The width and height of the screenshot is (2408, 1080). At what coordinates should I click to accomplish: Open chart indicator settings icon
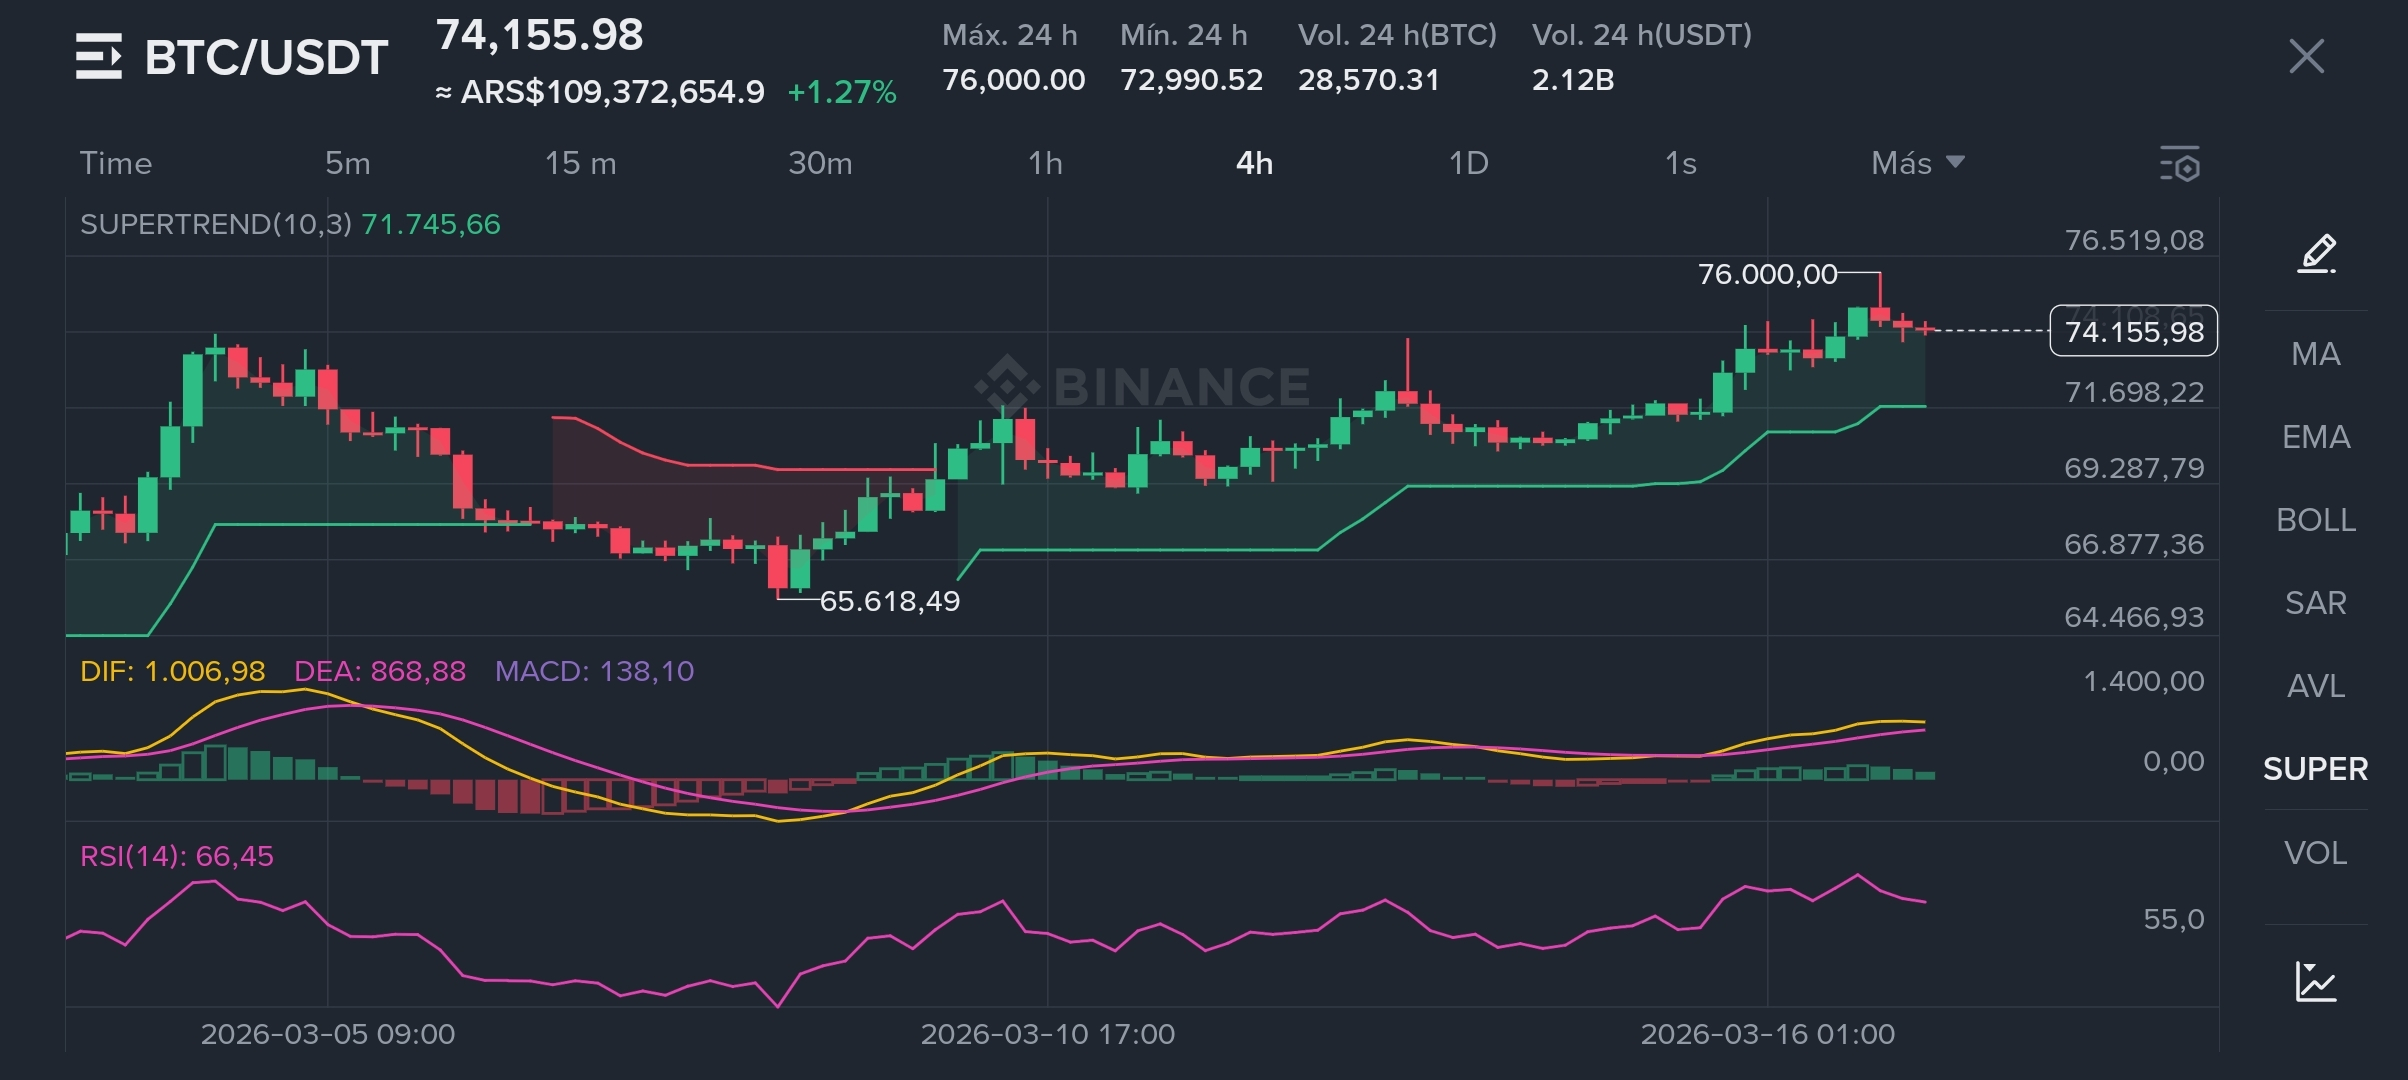click(x=2180, y=164)
